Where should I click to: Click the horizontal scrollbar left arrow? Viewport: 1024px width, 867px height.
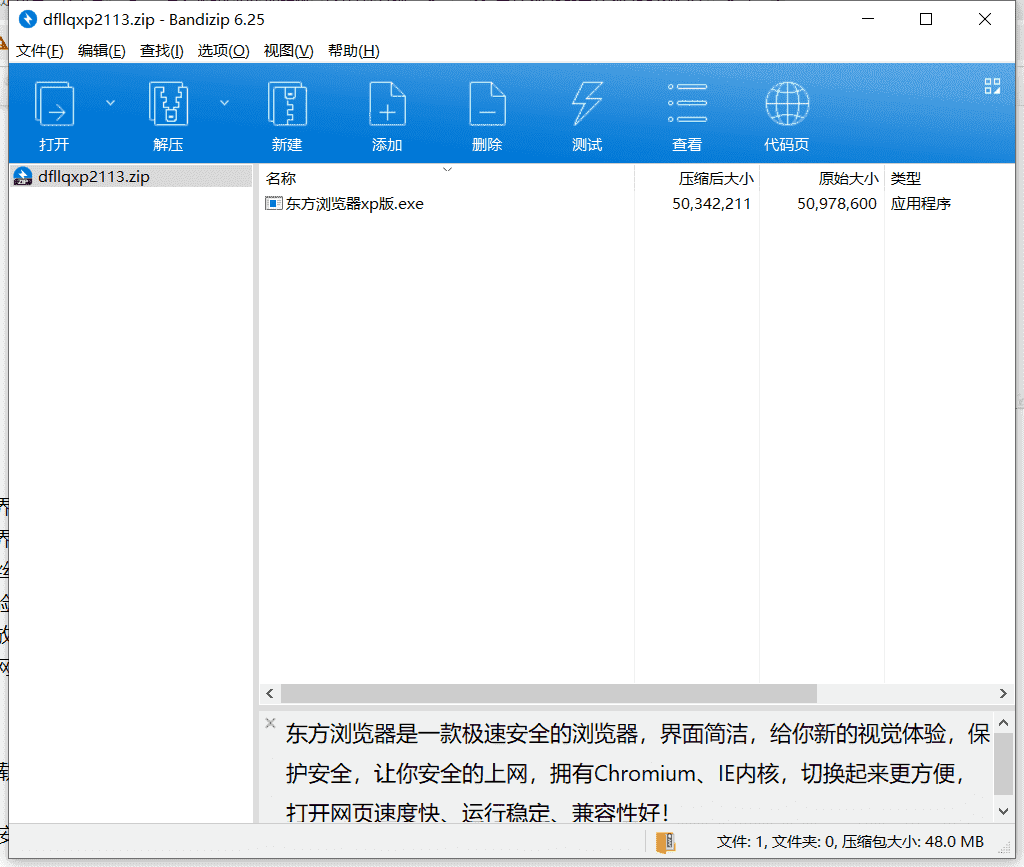pyautogui.click(x=270, y=693)
